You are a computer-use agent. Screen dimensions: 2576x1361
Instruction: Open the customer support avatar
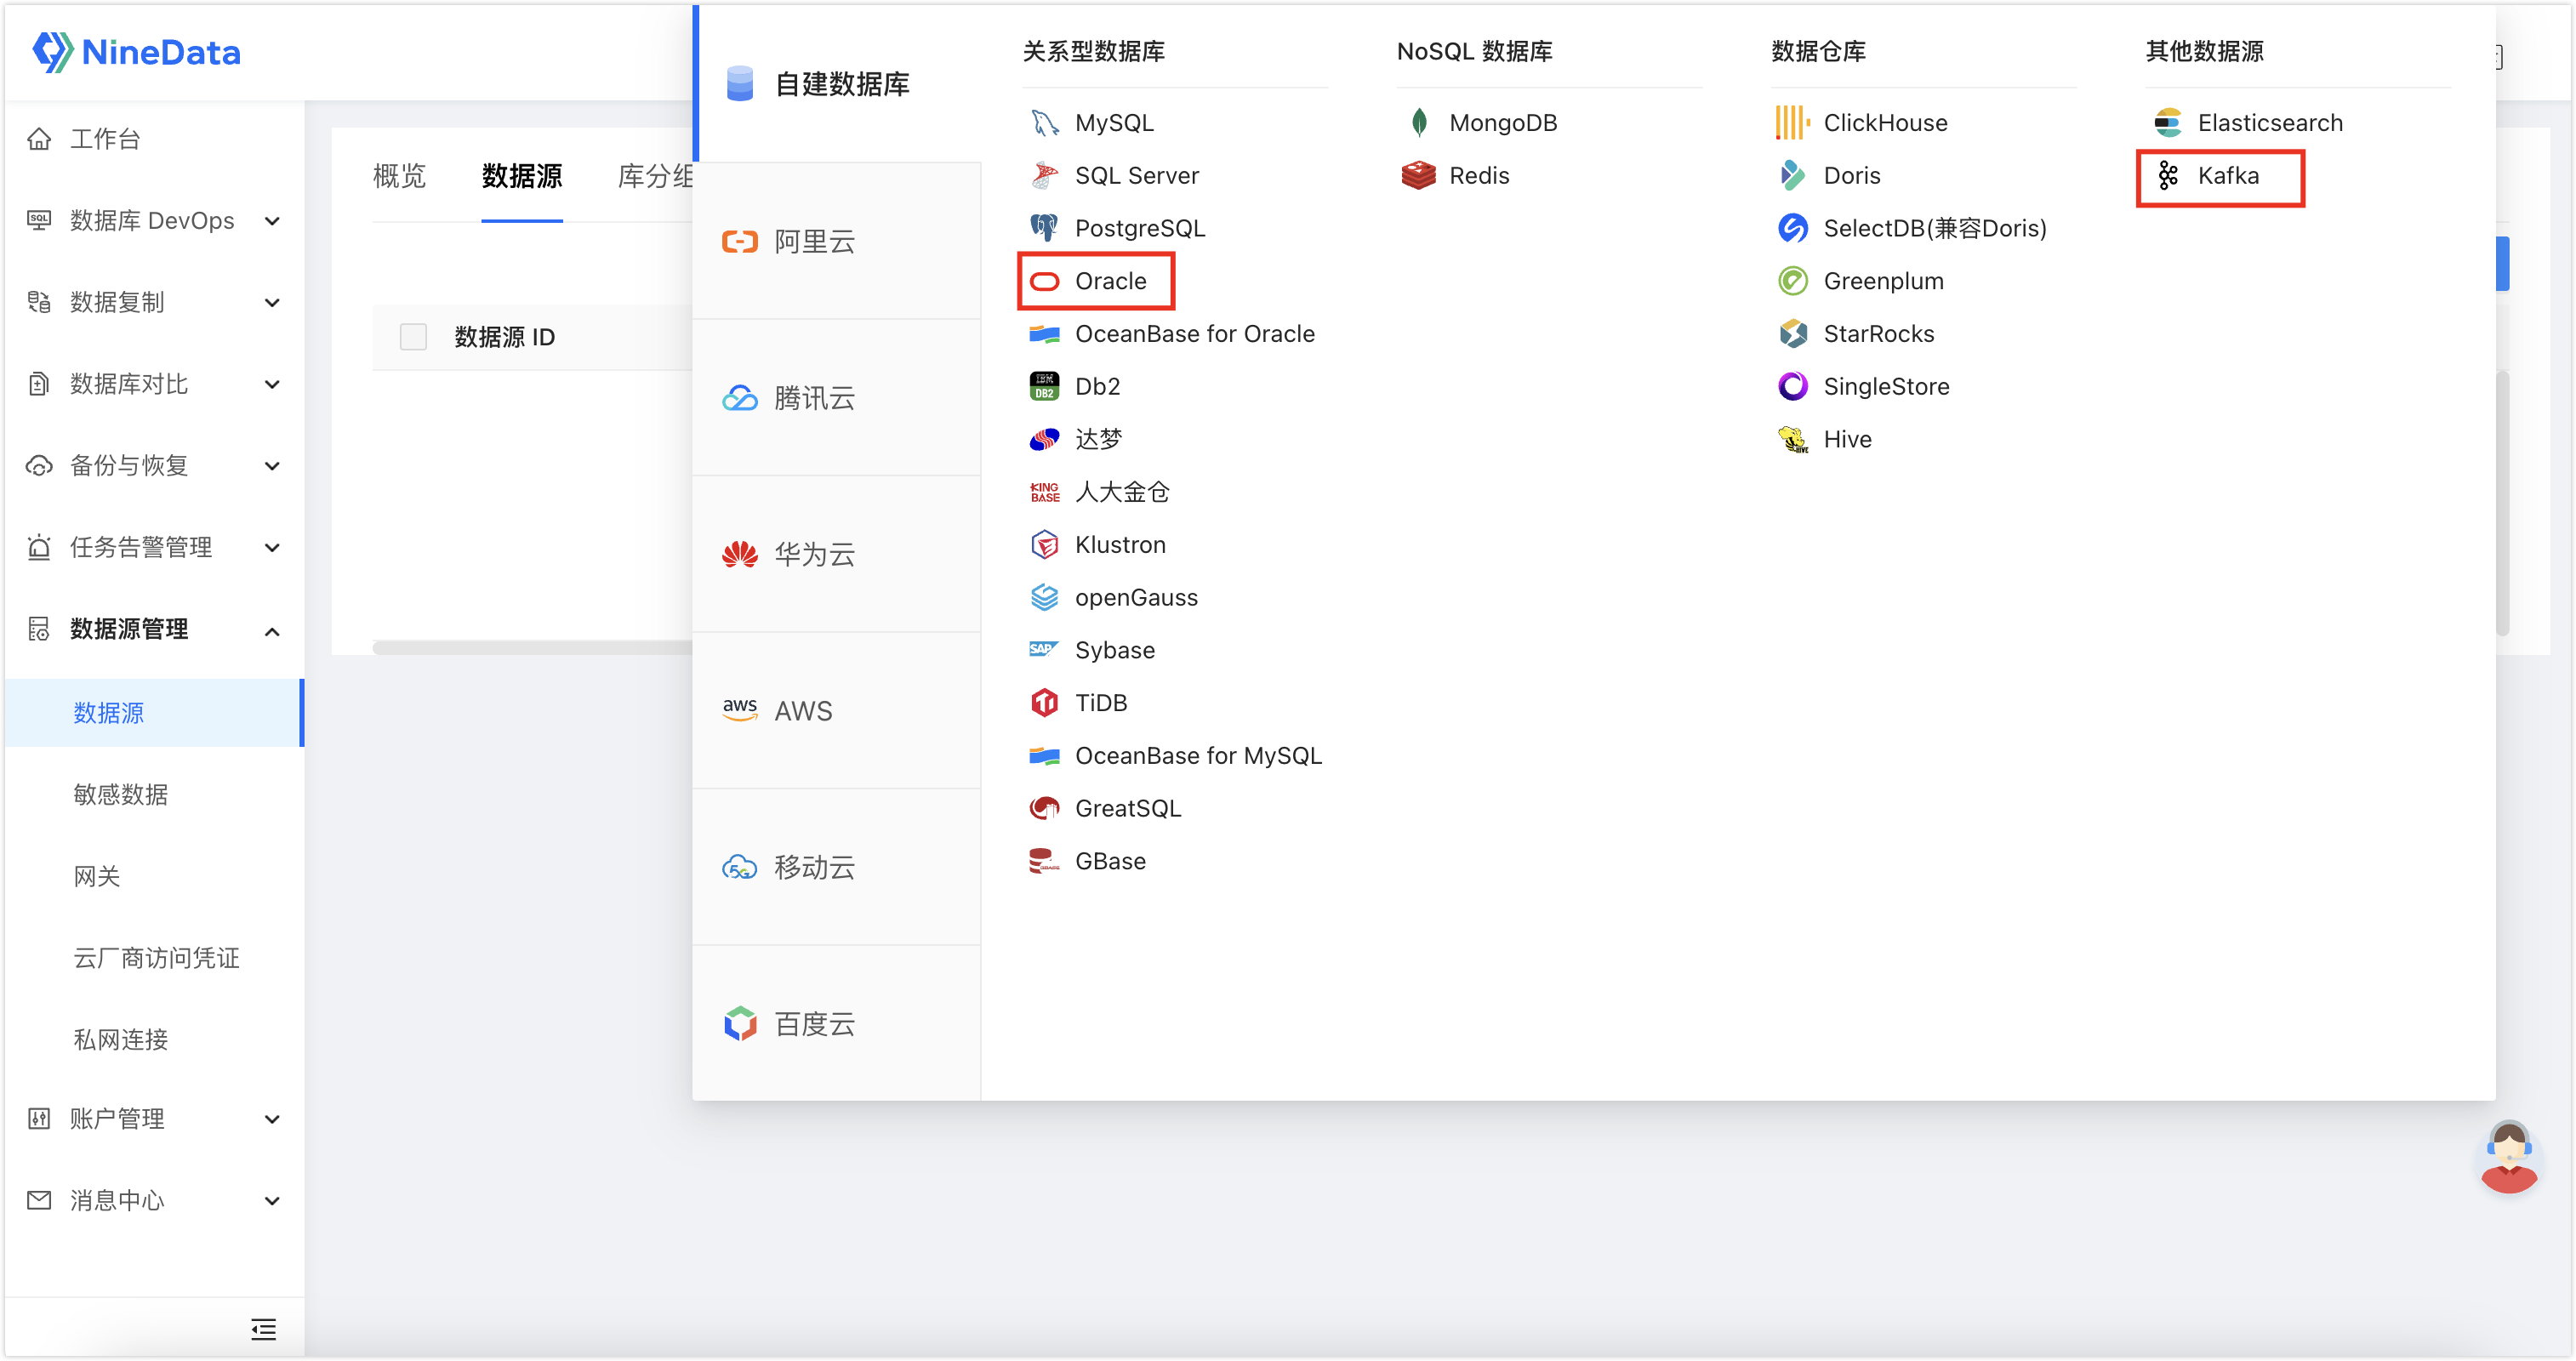2508,1157
